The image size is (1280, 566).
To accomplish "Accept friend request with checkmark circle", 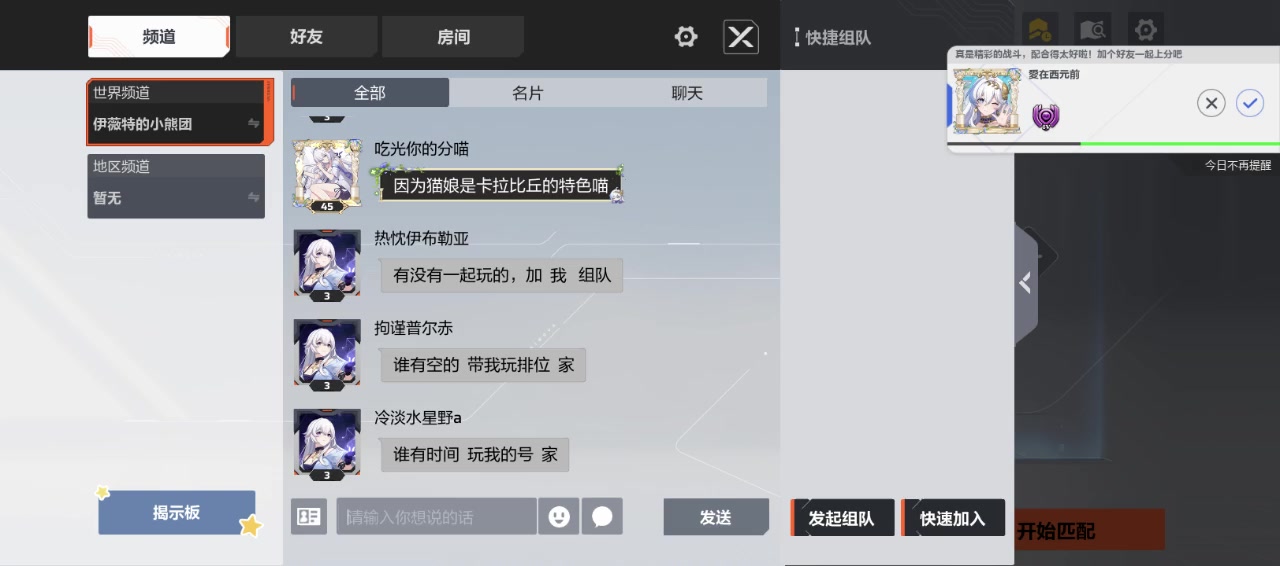I will (x=1250, y=103).
